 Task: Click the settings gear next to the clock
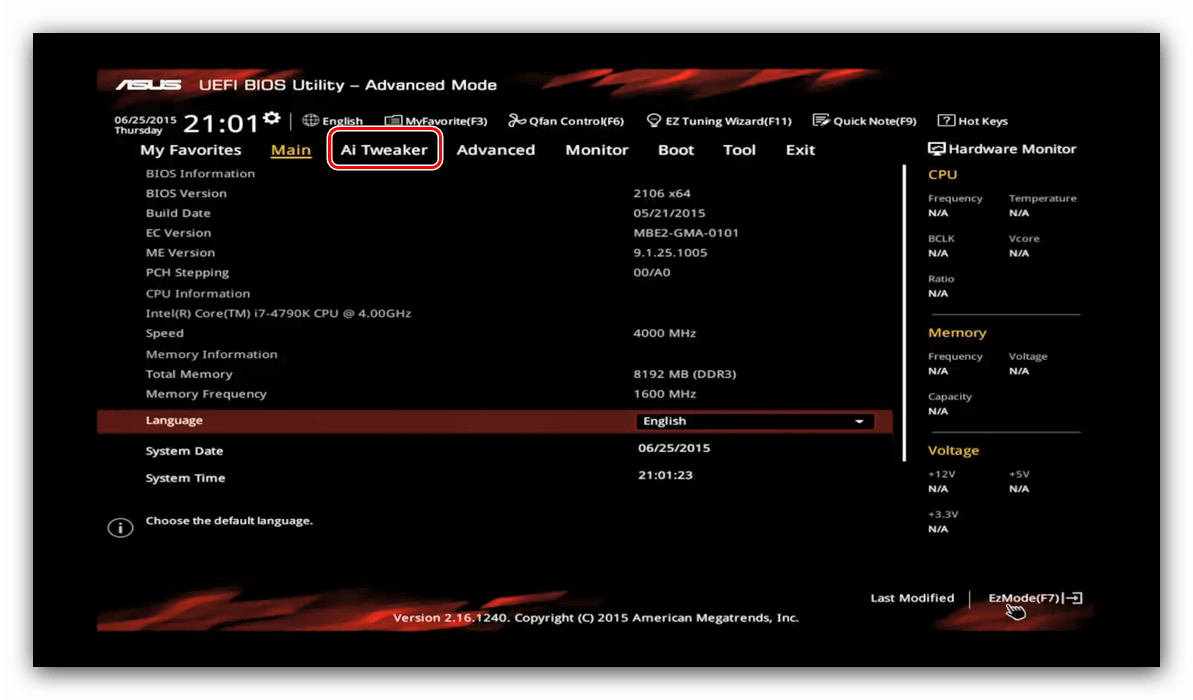point(272,119)
